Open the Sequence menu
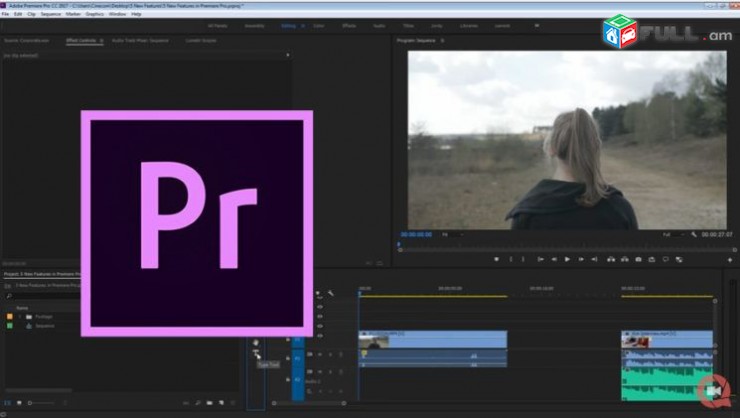 pyautogui.click(x=50, y=14)
